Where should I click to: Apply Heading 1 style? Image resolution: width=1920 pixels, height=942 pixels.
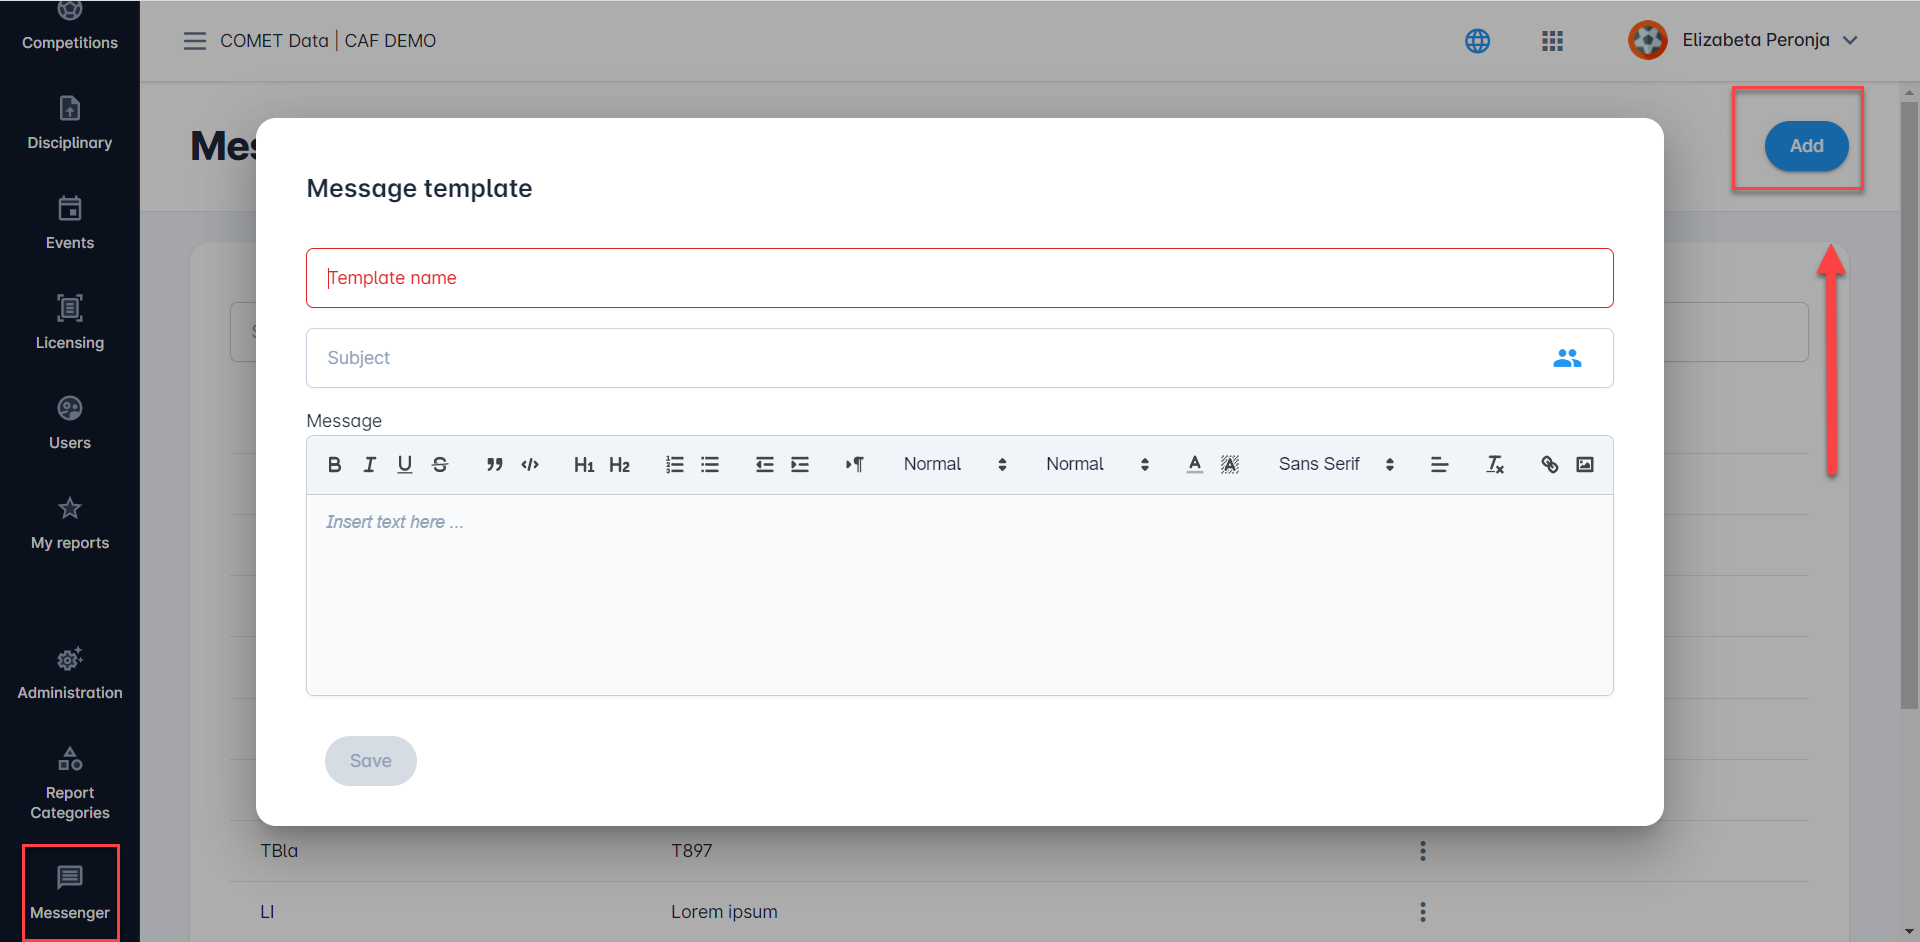coord(584,465)
